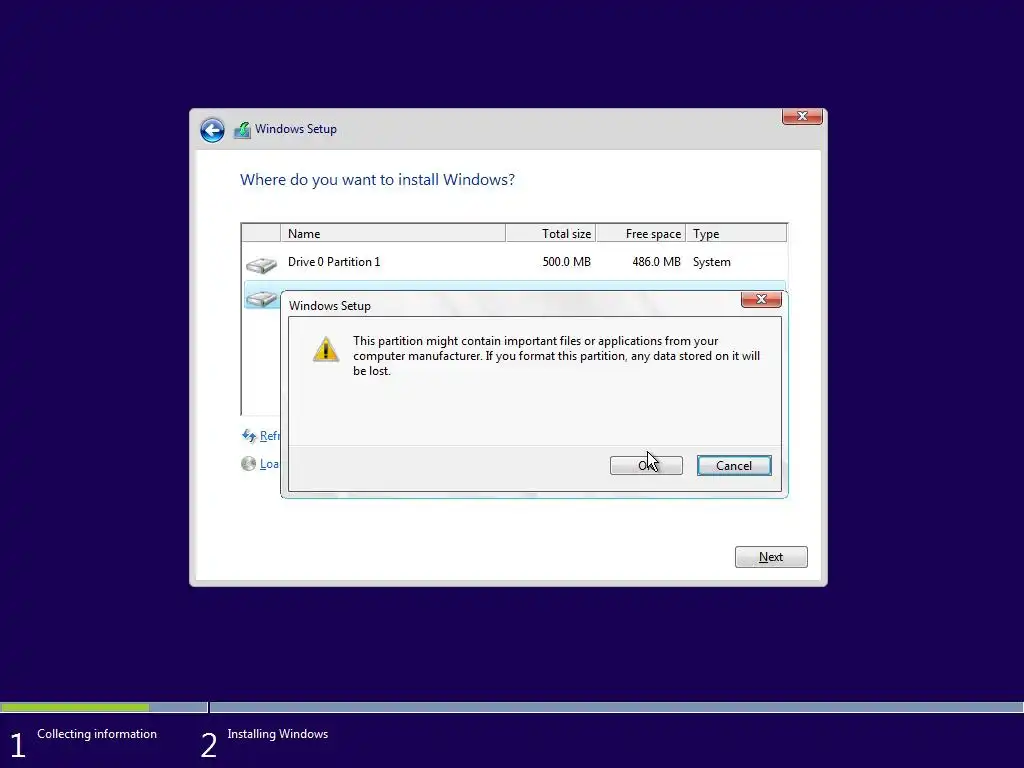This screenshot has height=768, width=1024.
Task: Click the yellow warning triangle icon
Action: coord(325,349)
